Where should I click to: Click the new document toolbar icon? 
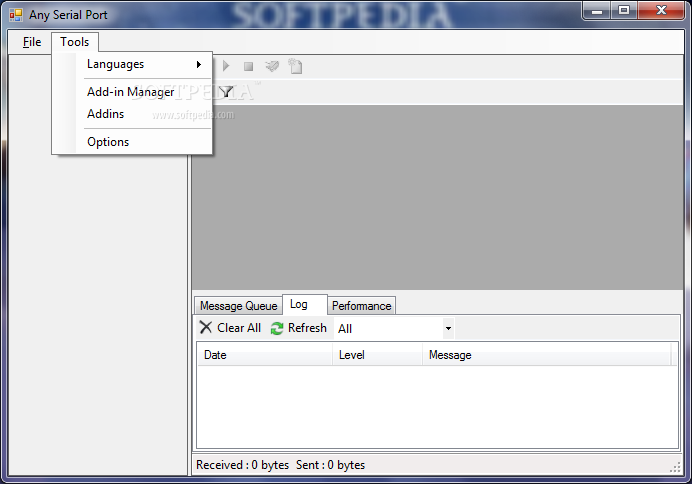(295, 66)
